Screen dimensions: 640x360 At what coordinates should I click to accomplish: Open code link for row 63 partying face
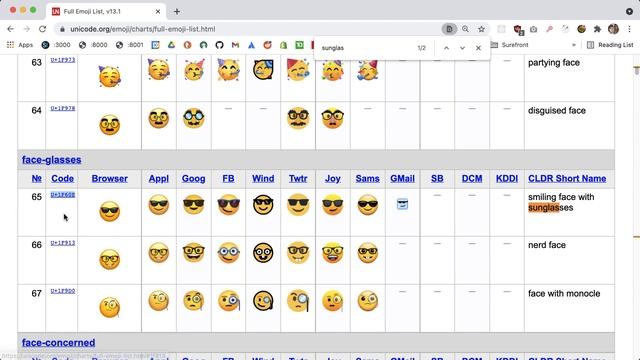pyautogui.click(x=62, y=60)
